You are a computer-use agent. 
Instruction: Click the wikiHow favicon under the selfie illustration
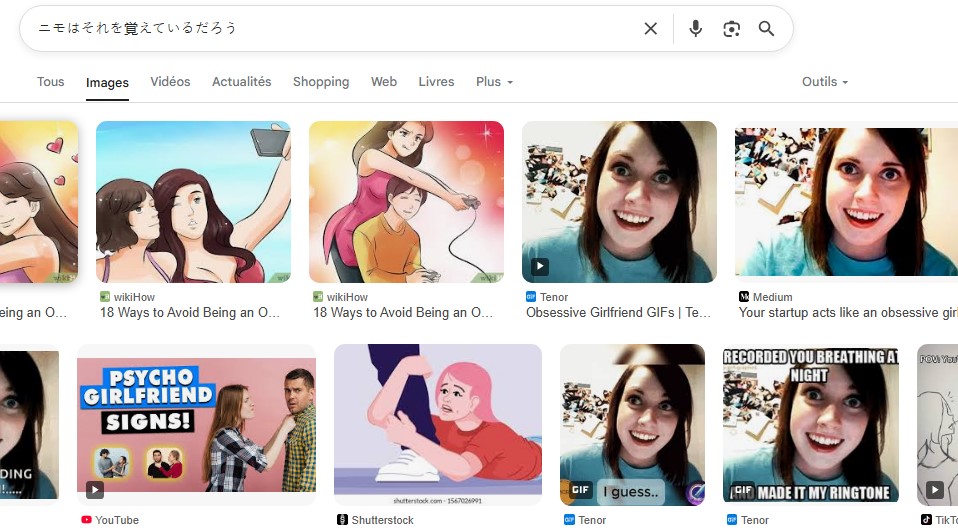click(x=104, y=297)
